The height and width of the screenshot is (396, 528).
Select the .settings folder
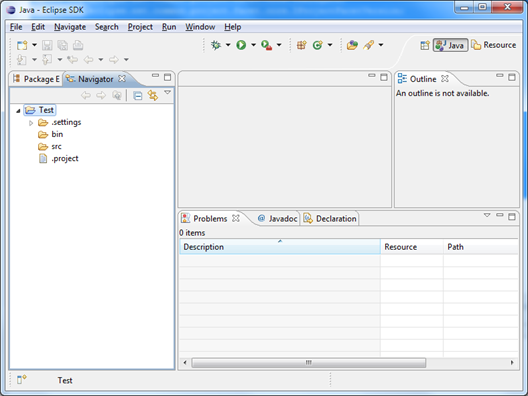tap(59, 122)
